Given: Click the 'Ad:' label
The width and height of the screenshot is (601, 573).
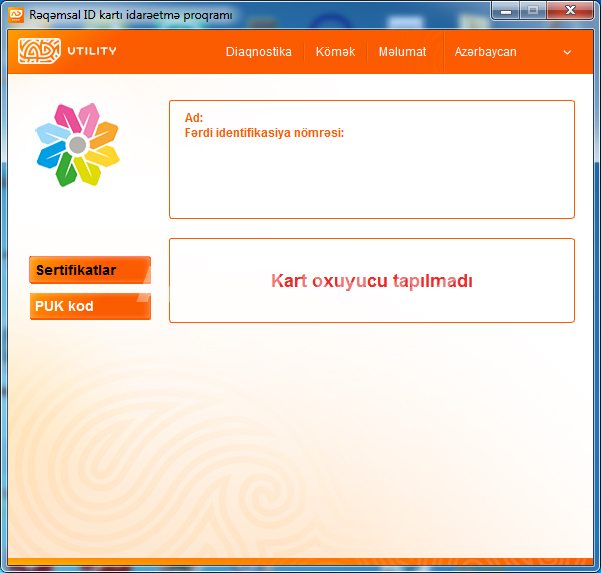Looking at the screenshot, I should coord(194,118).
